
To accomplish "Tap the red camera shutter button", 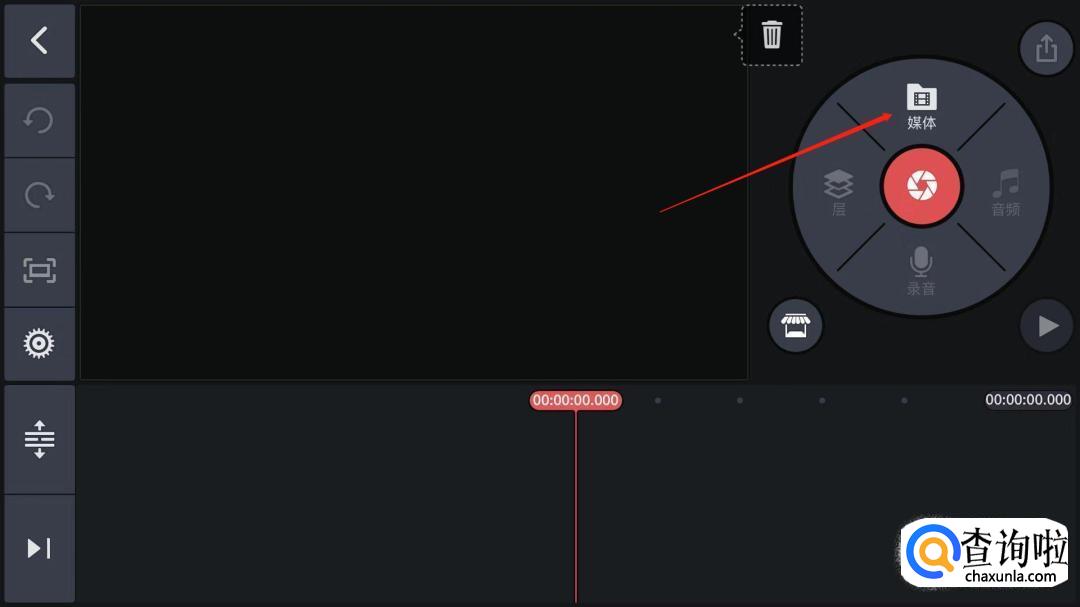I will tap(922, 186).
